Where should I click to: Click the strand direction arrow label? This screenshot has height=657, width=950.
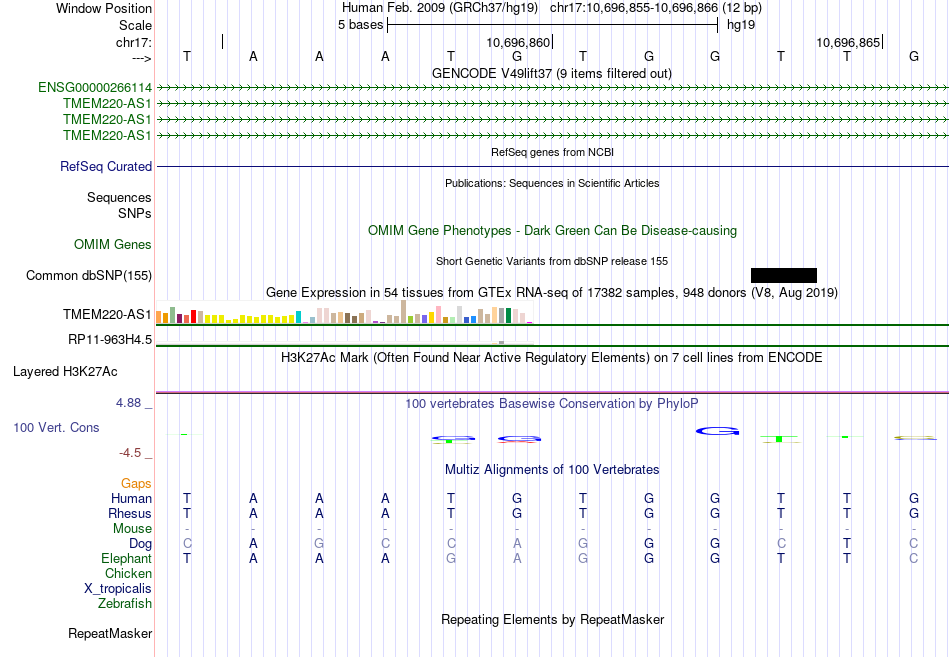(142, 58)
